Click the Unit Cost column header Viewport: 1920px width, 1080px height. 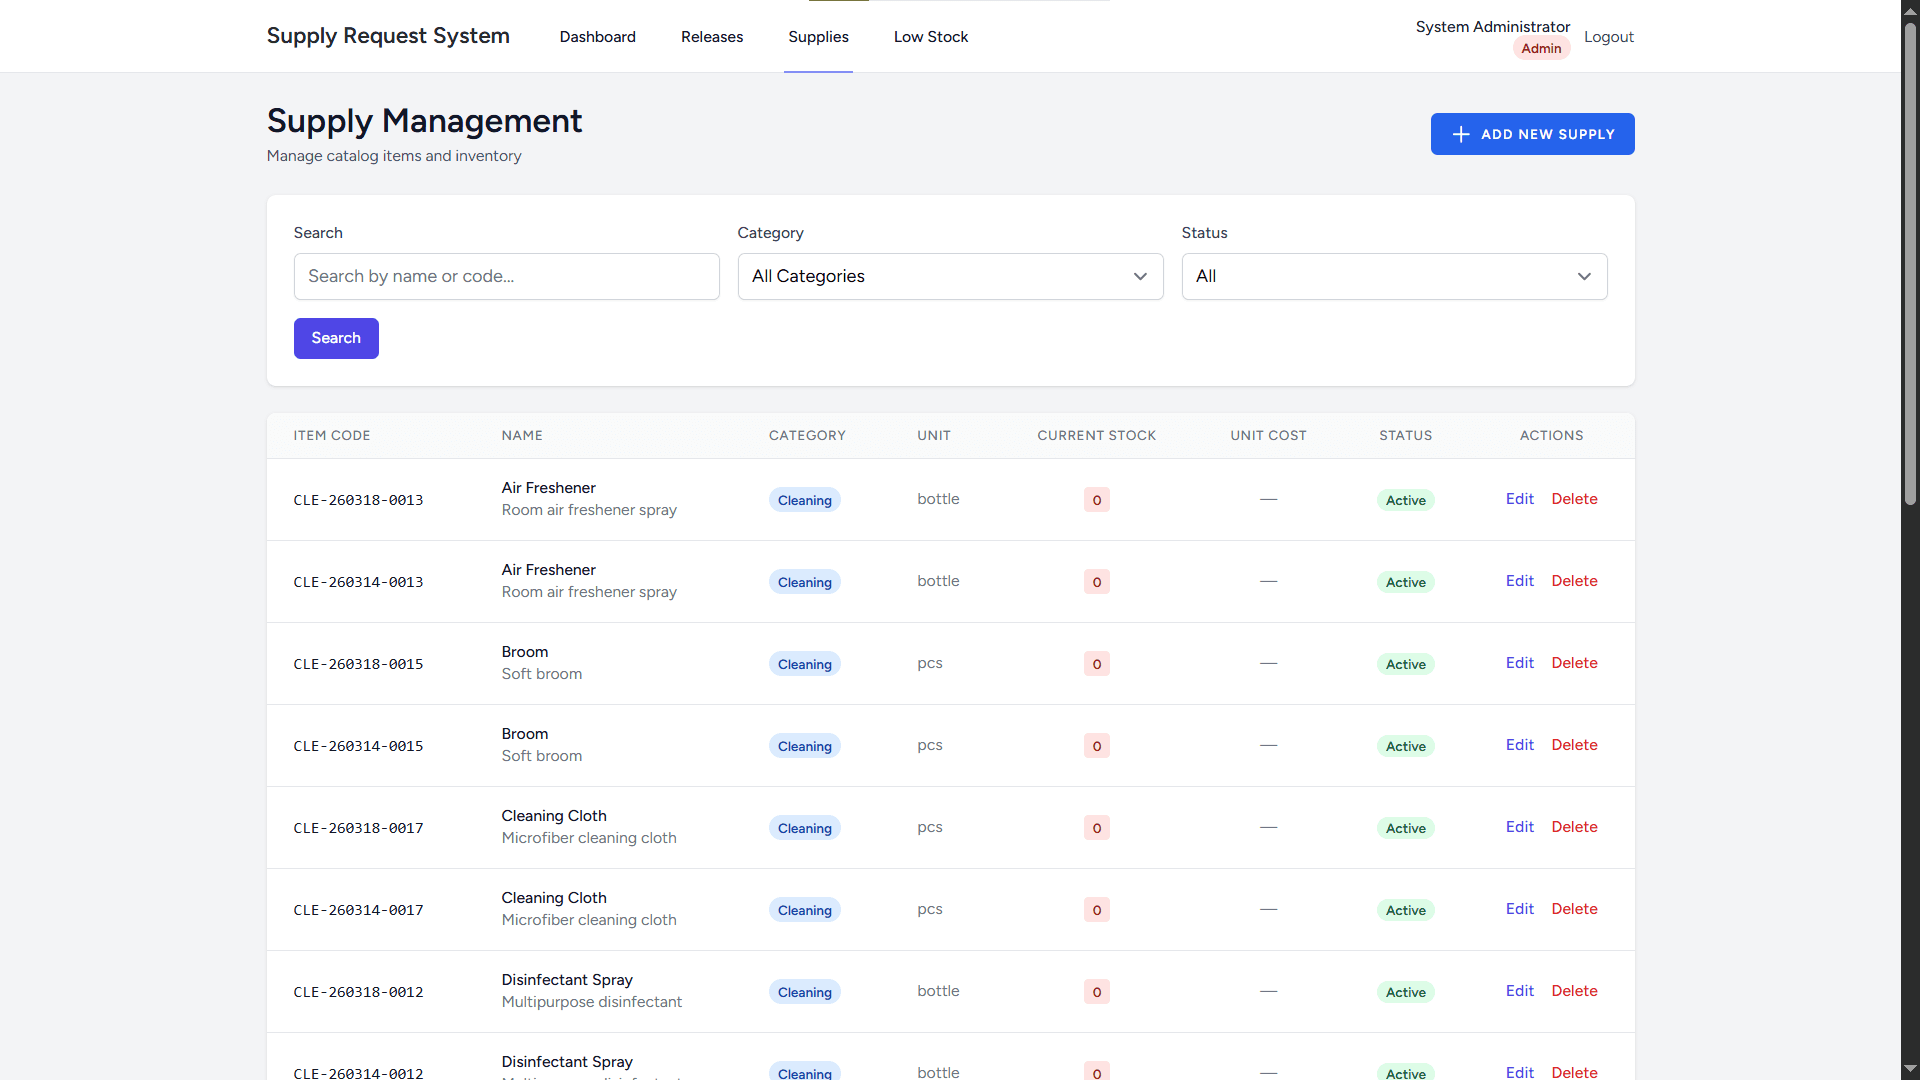pos(1268,436)
